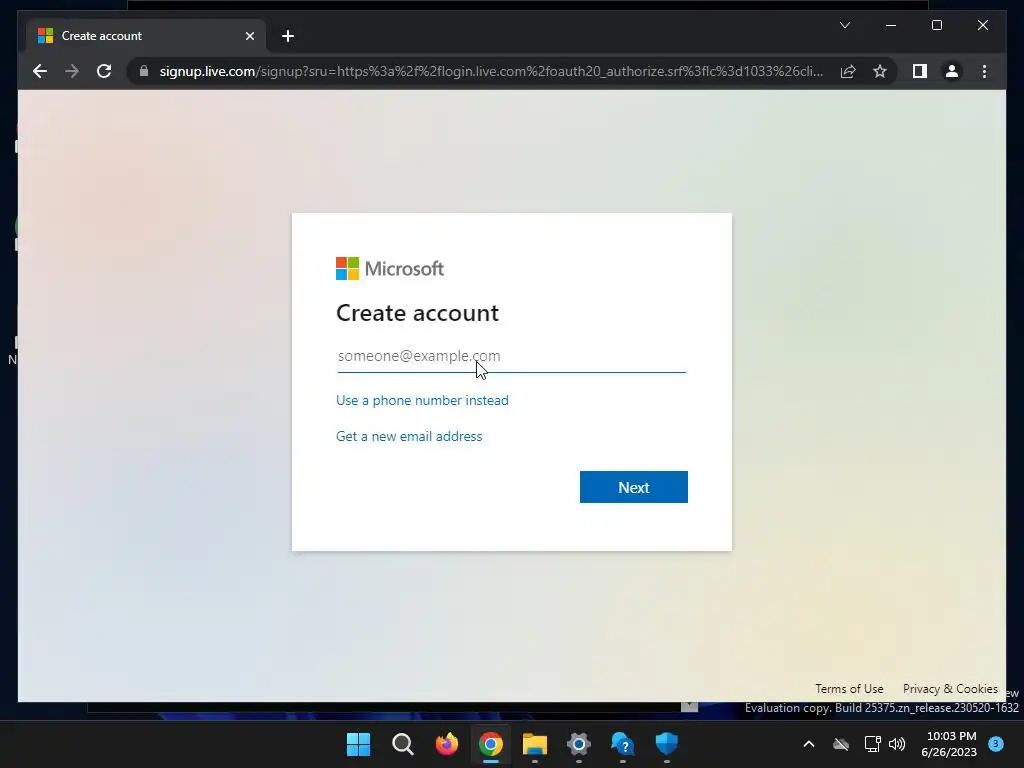Image resolution: width=1024 pixels, height=768 pixels.
Task: Click the browser forward arrow
Action: (72, 71)
